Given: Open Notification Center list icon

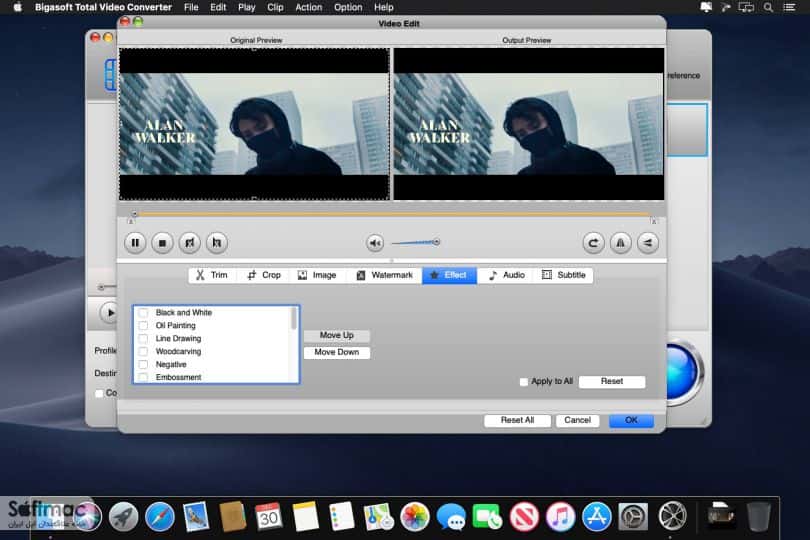Looking at the screenshot, I should click(789, 7).
